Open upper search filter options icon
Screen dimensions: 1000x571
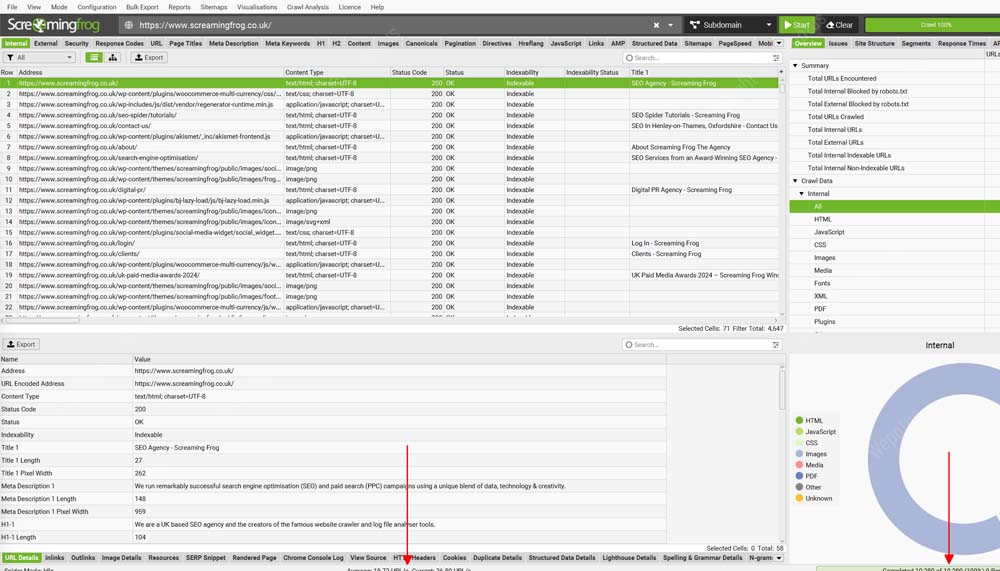coord(776,57)
